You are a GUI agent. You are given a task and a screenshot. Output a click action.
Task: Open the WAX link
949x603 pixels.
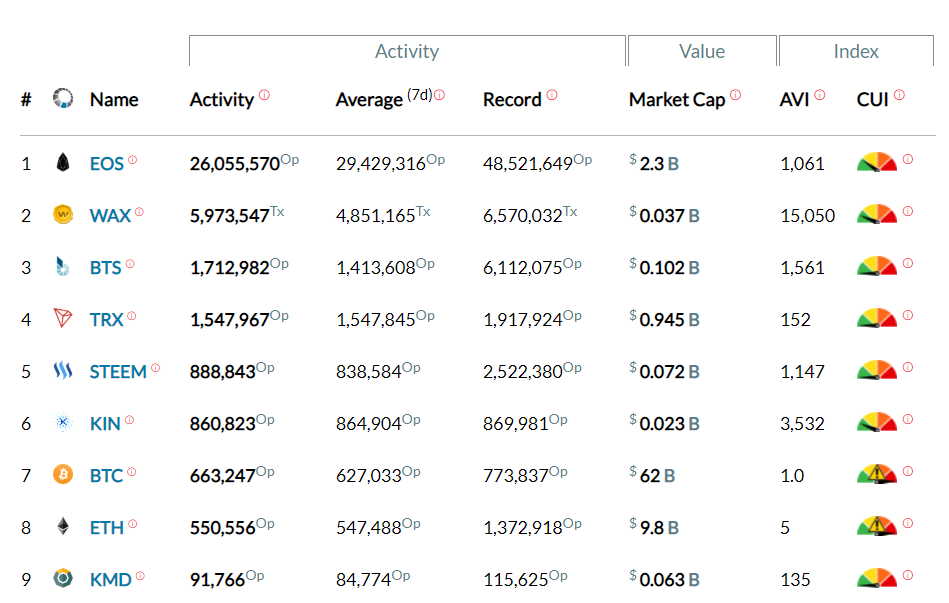[110, 216]
